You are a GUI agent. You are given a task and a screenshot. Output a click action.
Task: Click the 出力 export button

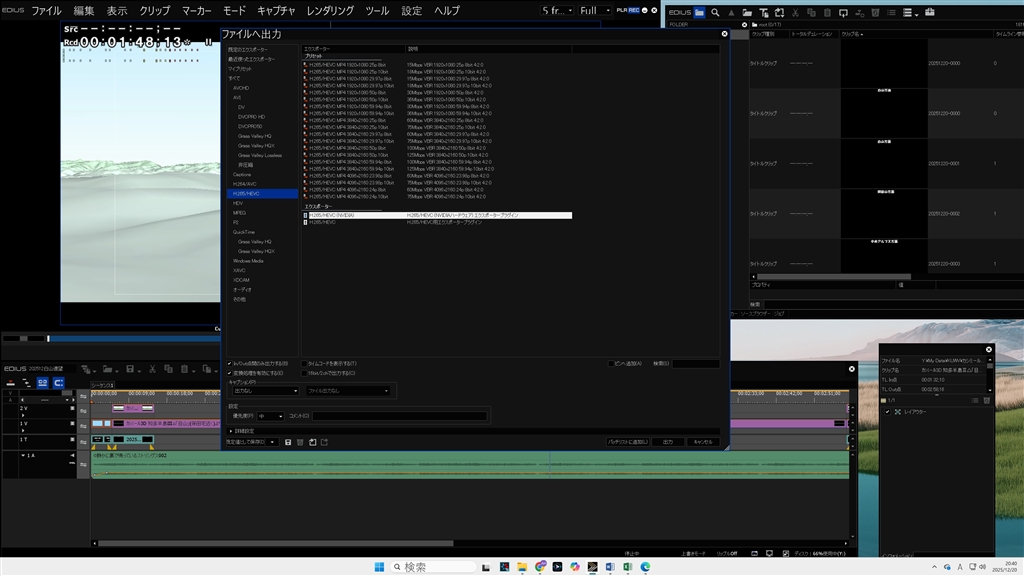point(667,442)
